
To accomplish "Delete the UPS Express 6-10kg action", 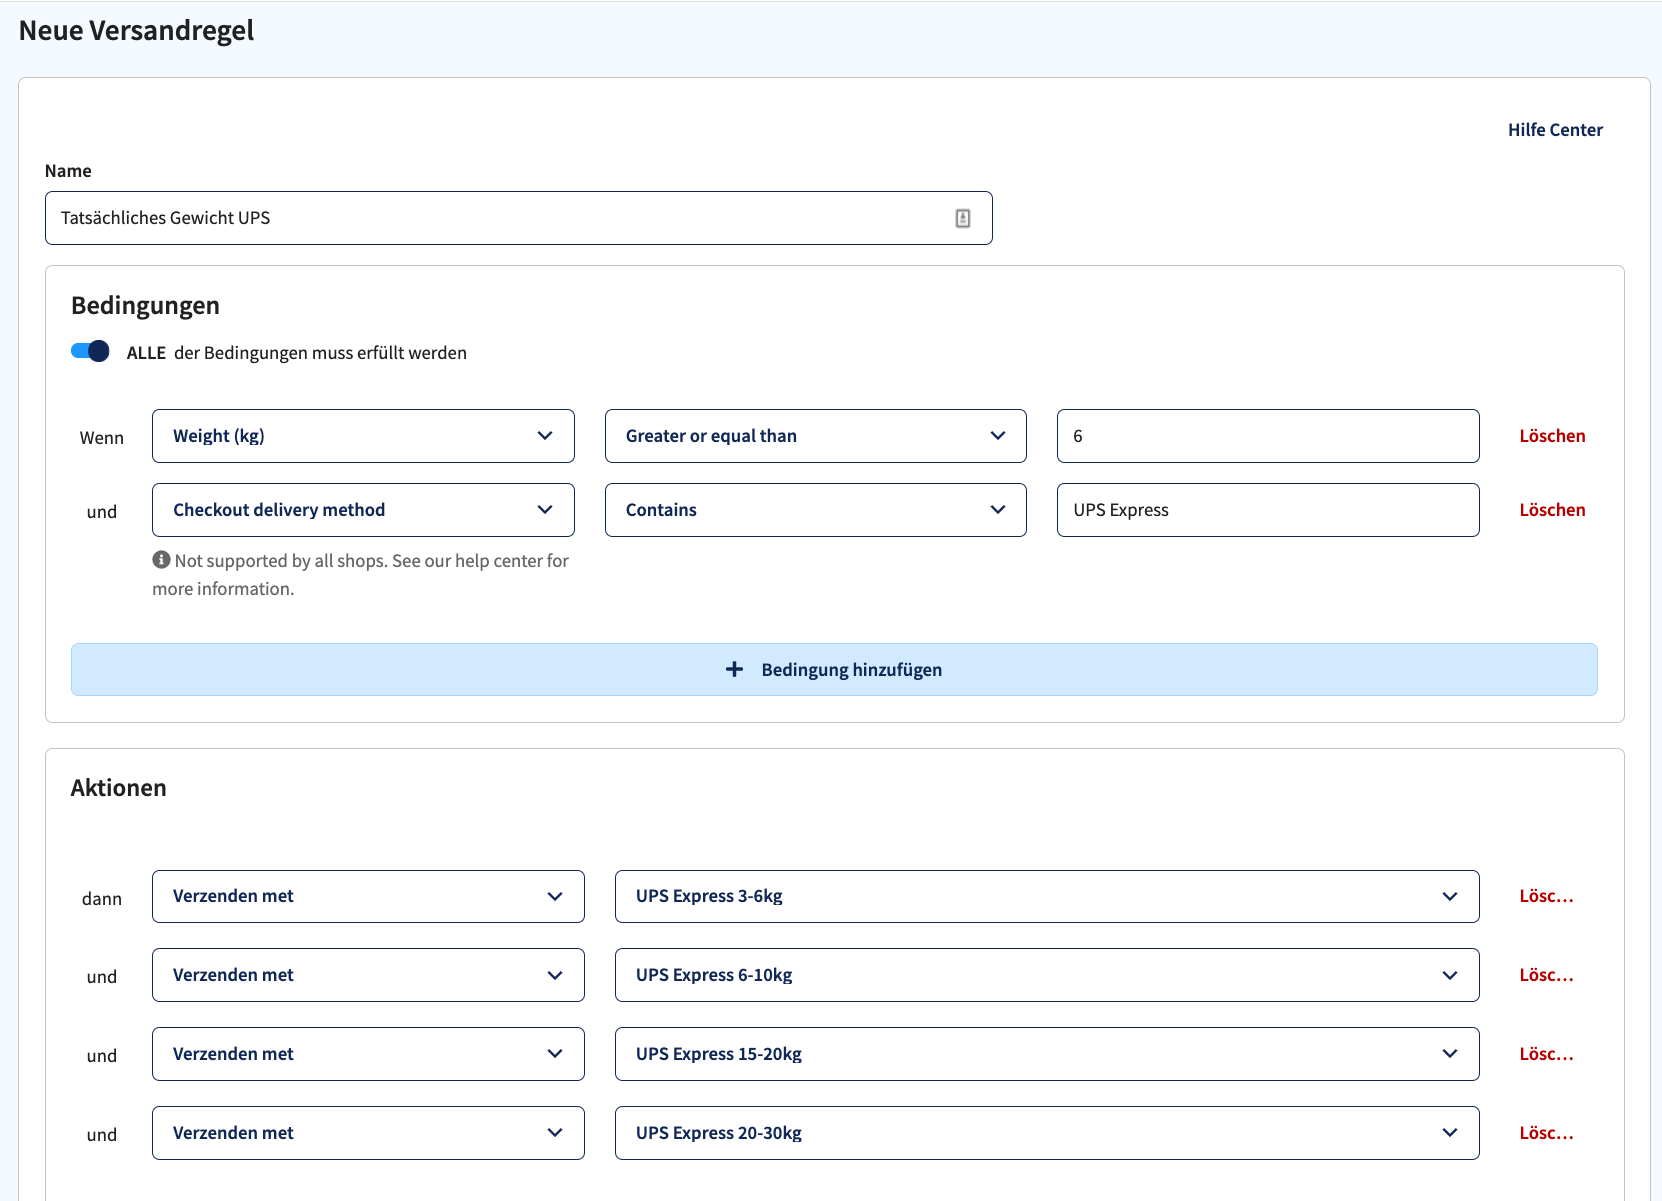I will 1546,975.
